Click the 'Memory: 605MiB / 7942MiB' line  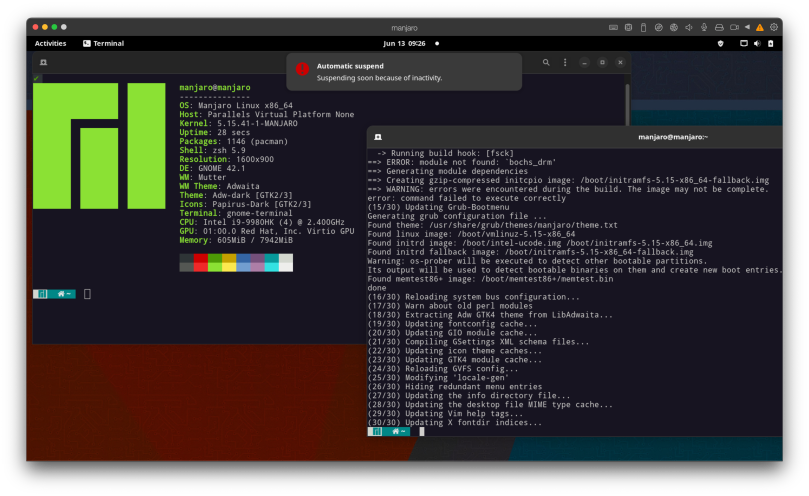(x=236, y=240)
